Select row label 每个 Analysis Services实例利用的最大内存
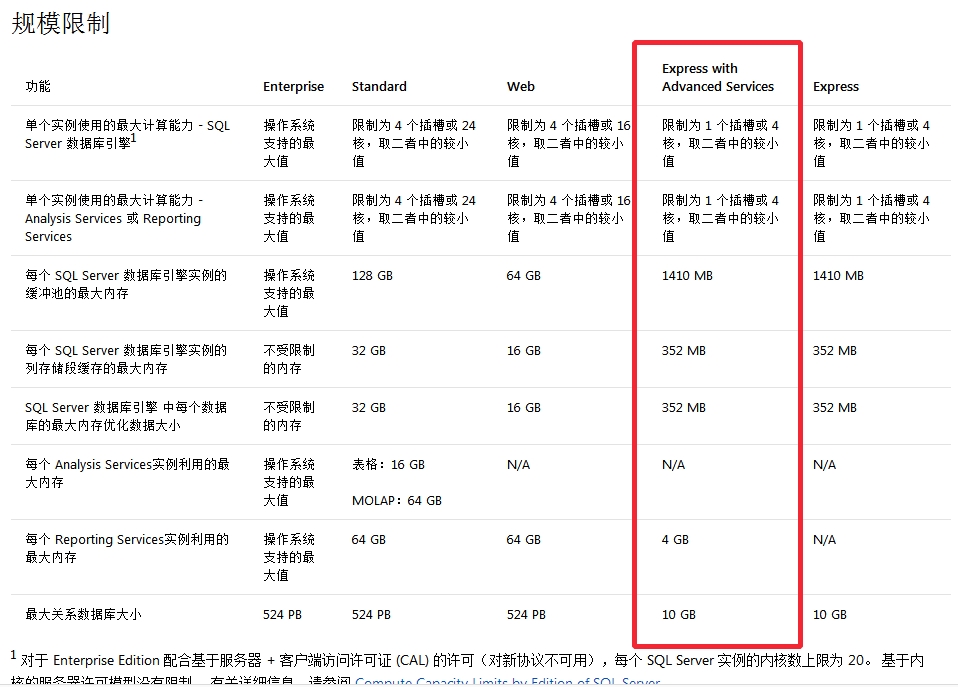 click(127, 473)
